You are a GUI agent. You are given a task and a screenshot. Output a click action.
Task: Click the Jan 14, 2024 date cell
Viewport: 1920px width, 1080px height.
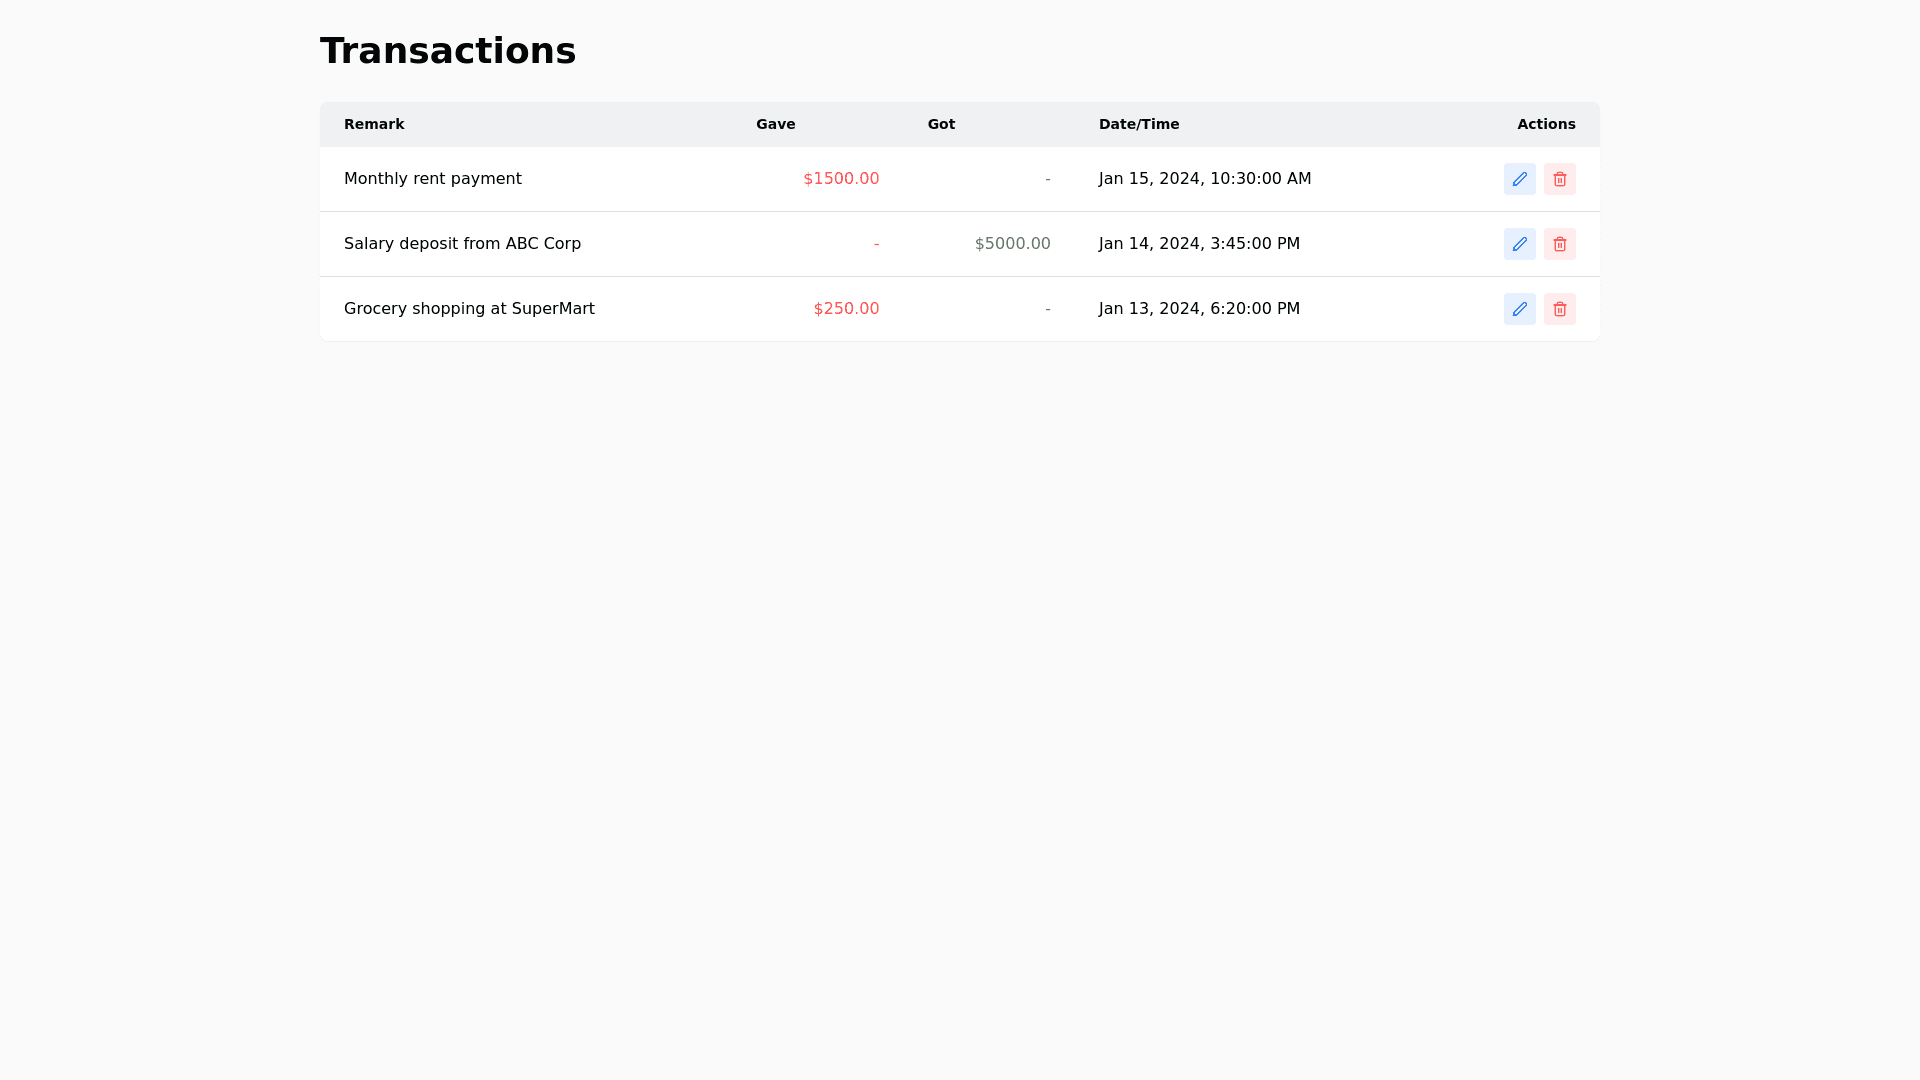point(1199,244)
